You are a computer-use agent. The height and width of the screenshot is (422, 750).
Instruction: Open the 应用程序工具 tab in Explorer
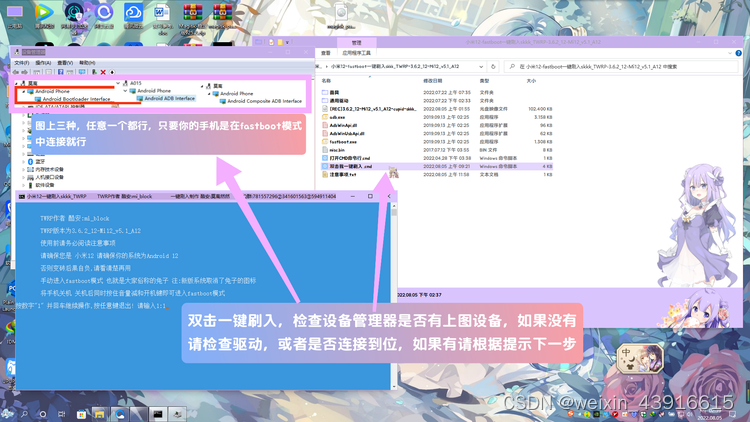pyautogui.click(x=356, y=53)
